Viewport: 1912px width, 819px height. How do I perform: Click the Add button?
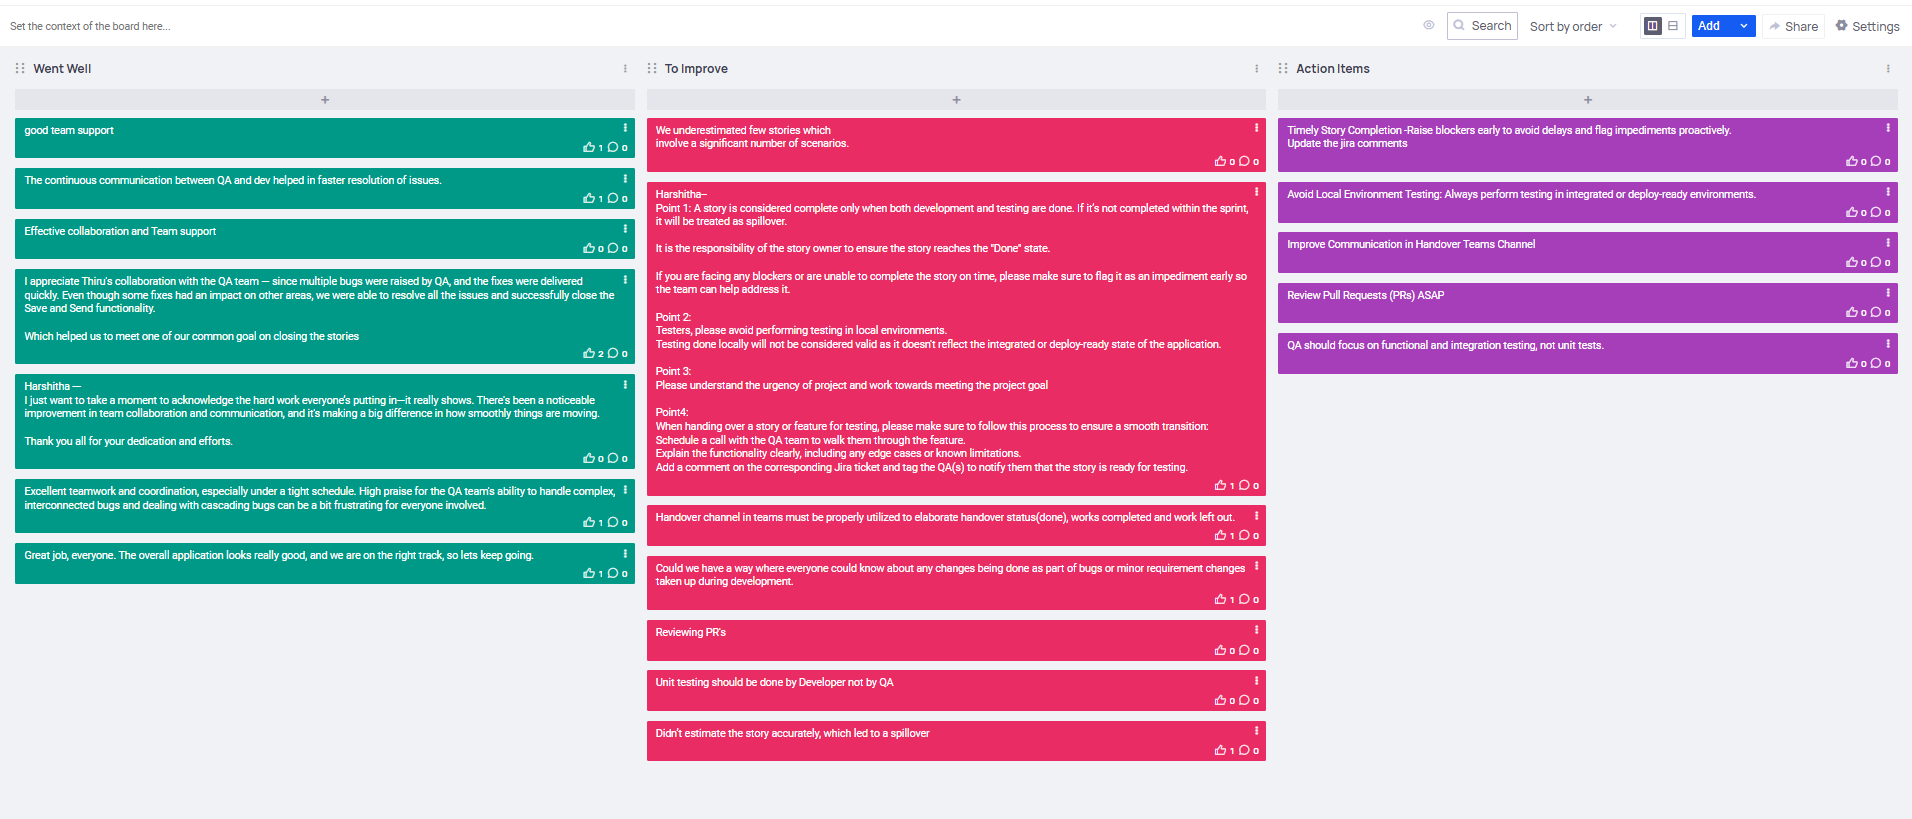1712,26
